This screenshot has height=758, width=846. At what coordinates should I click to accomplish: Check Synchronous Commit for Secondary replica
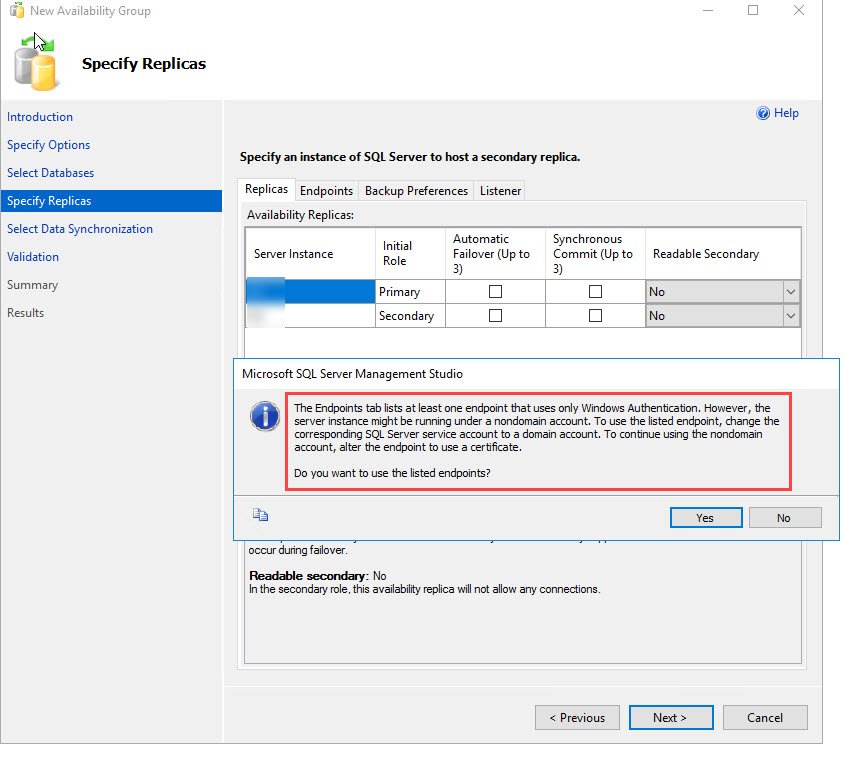pos(595,315)
